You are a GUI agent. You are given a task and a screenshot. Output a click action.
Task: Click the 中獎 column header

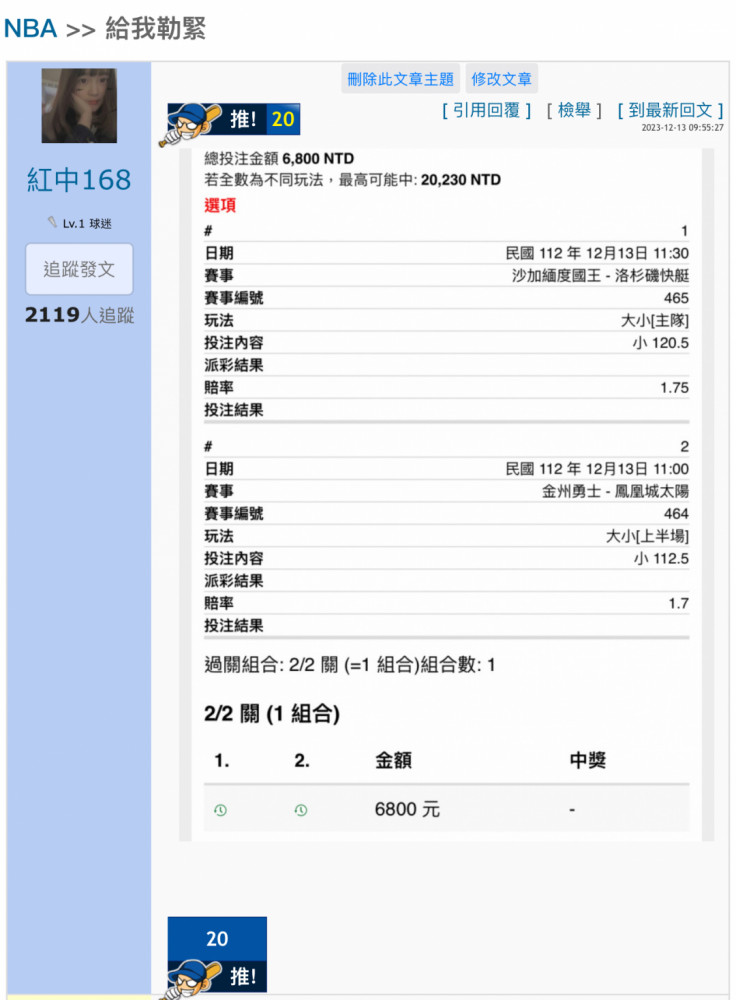(587, 760)
